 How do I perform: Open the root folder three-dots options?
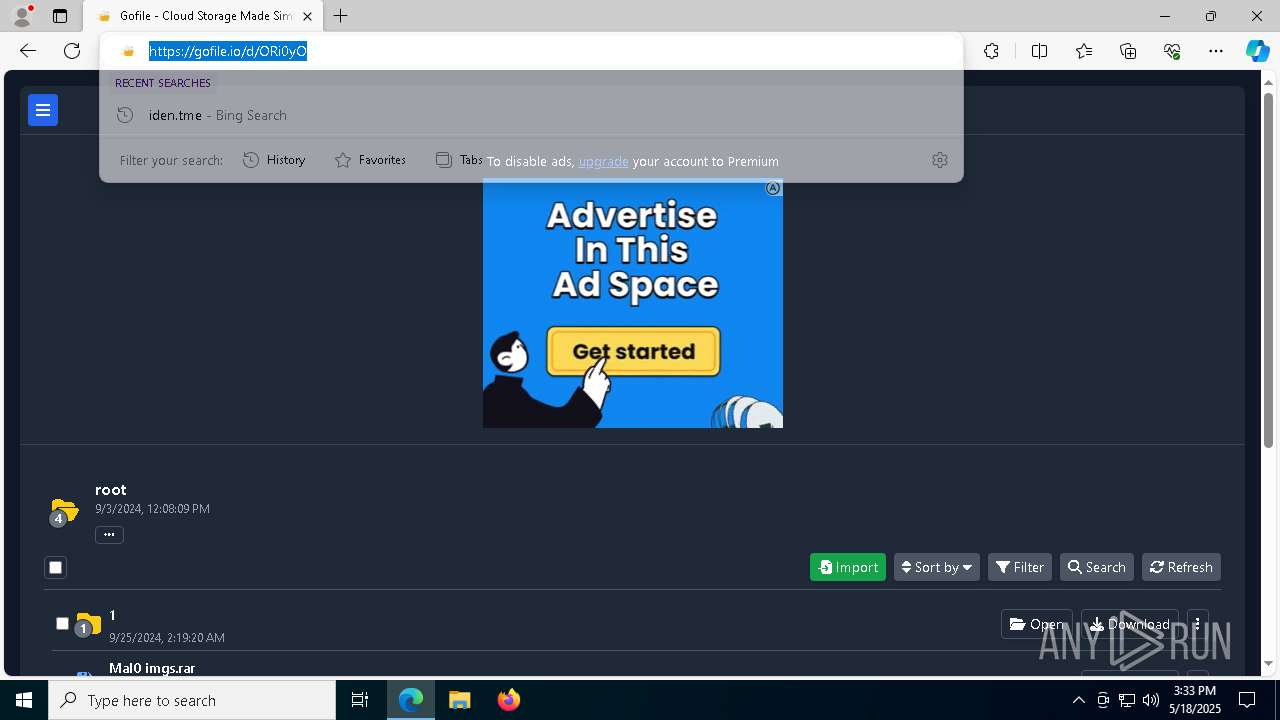pos(109,535)
